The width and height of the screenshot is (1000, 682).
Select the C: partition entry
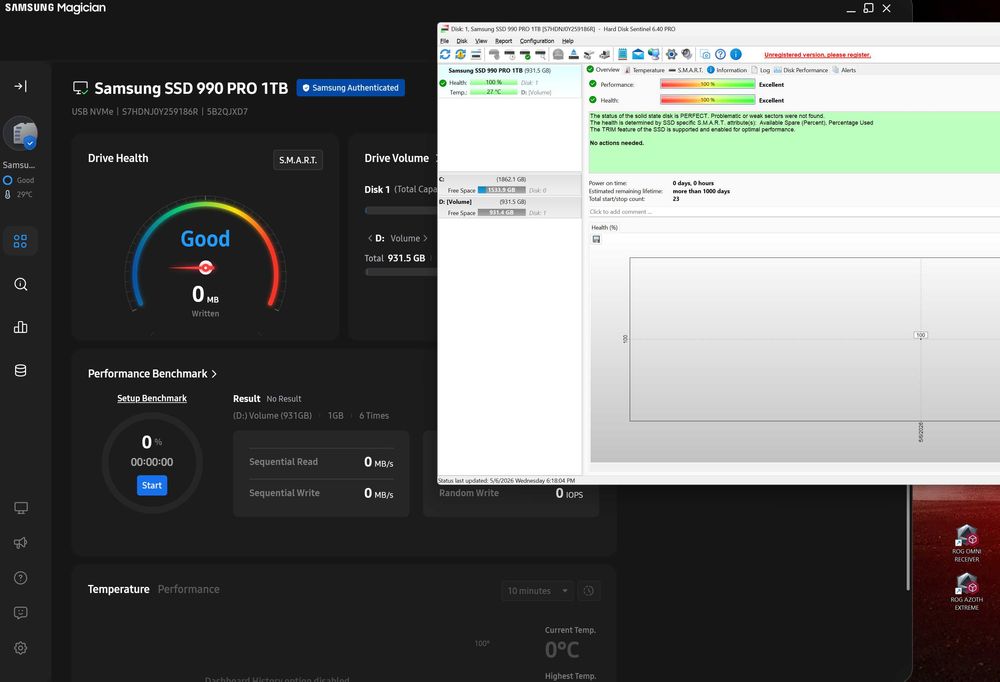point(510,185)
